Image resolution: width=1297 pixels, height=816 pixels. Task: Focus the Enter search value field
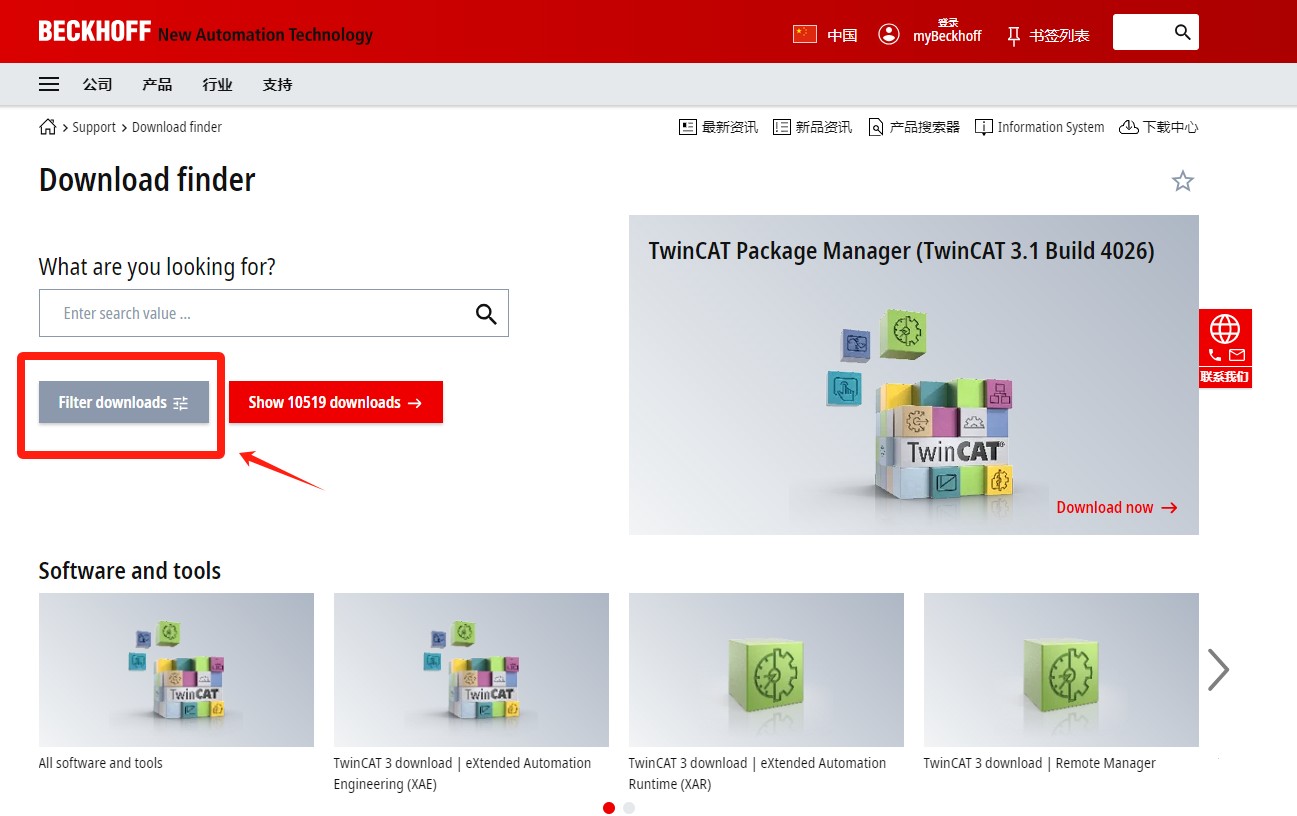pos(274,313)
